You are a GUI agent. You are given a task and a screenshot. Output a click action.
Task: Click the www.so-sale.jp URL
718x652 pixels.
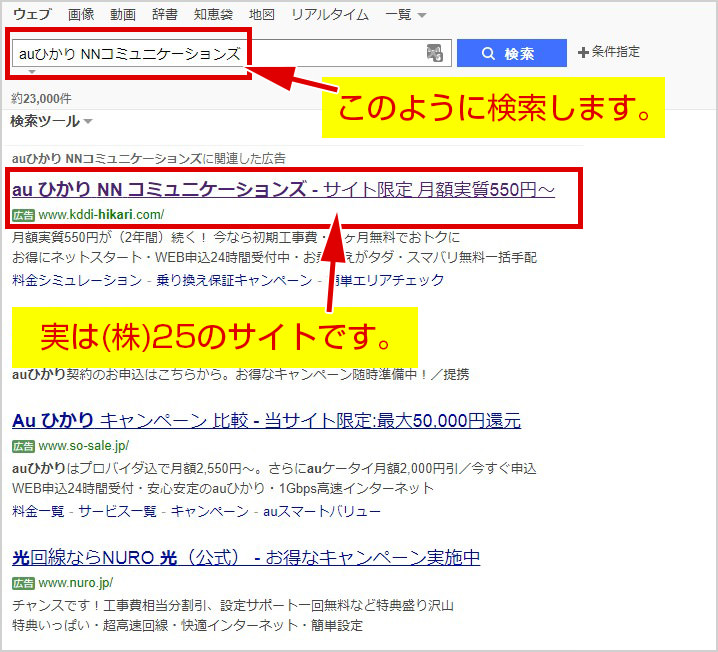[x=83, y=446]
